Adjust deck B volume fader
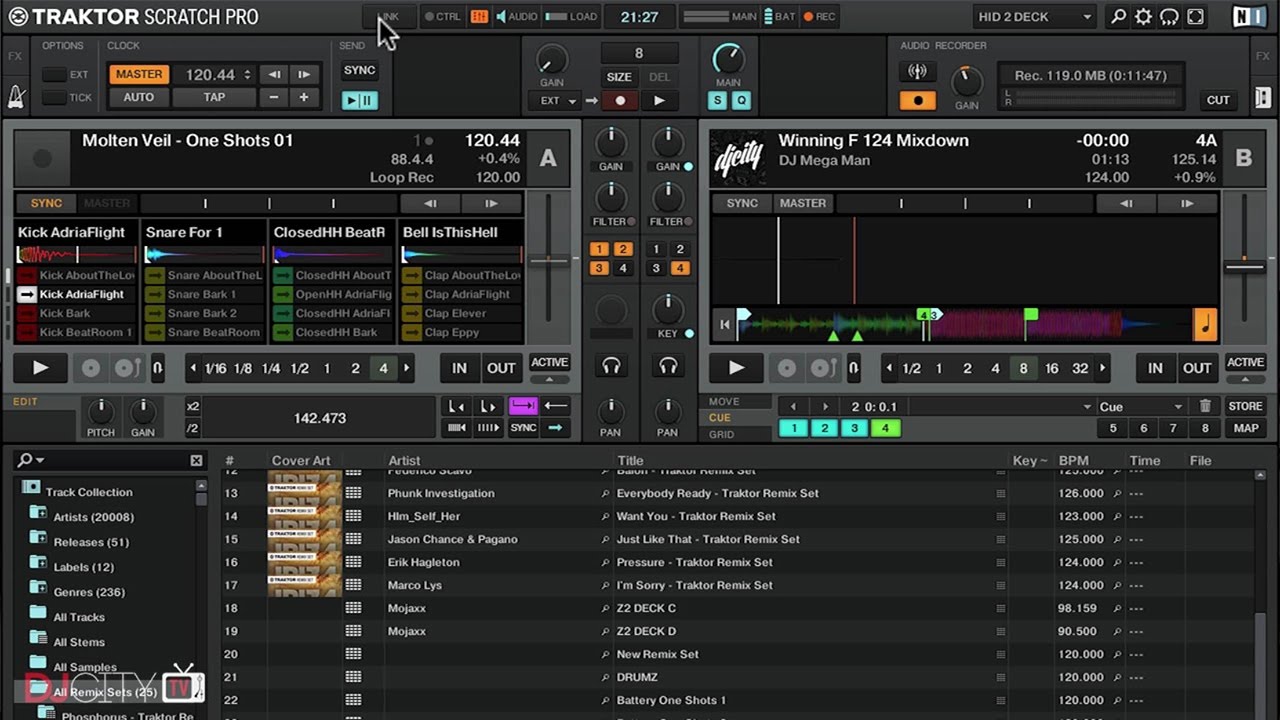The height and width of the screenshot is (720, 1280). 1244,267
